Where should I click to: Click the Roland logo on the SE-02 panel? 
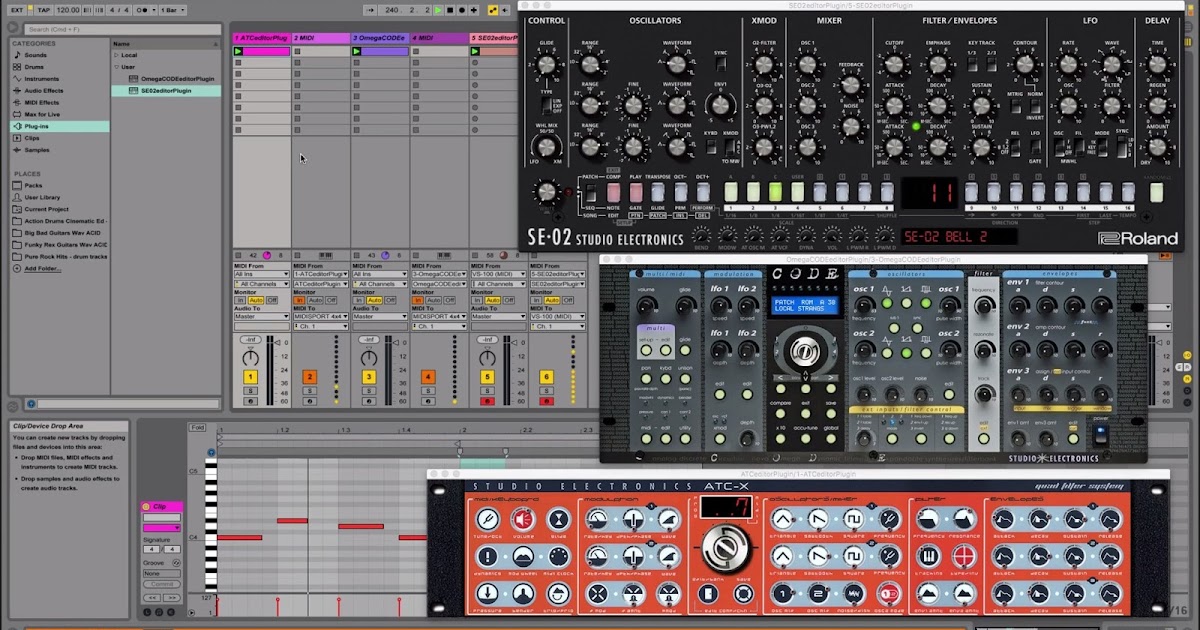1137,238
